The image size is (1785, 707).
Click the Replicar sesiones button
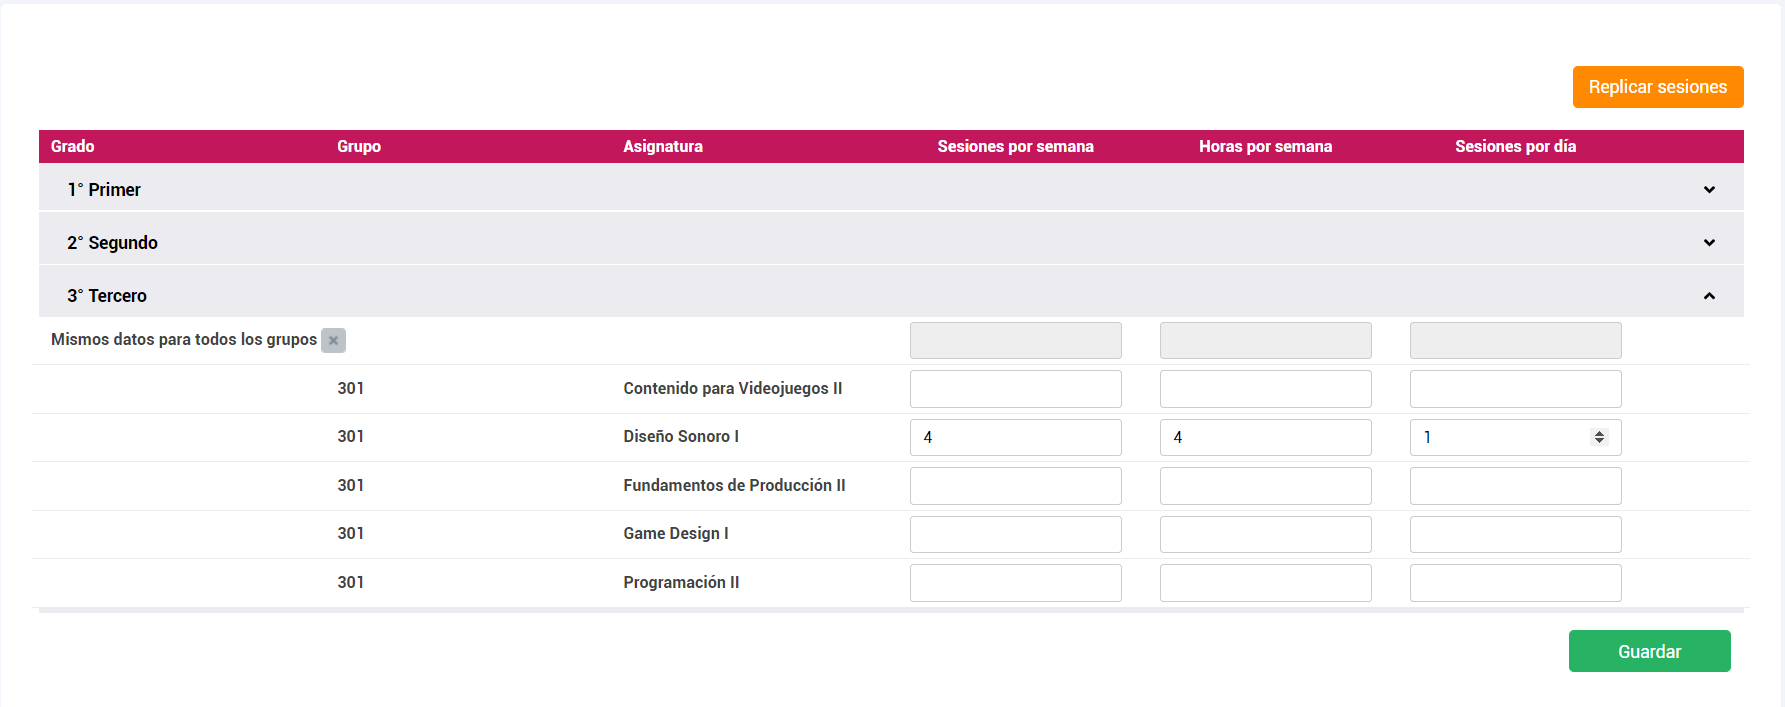click(x=1657, y=87)
